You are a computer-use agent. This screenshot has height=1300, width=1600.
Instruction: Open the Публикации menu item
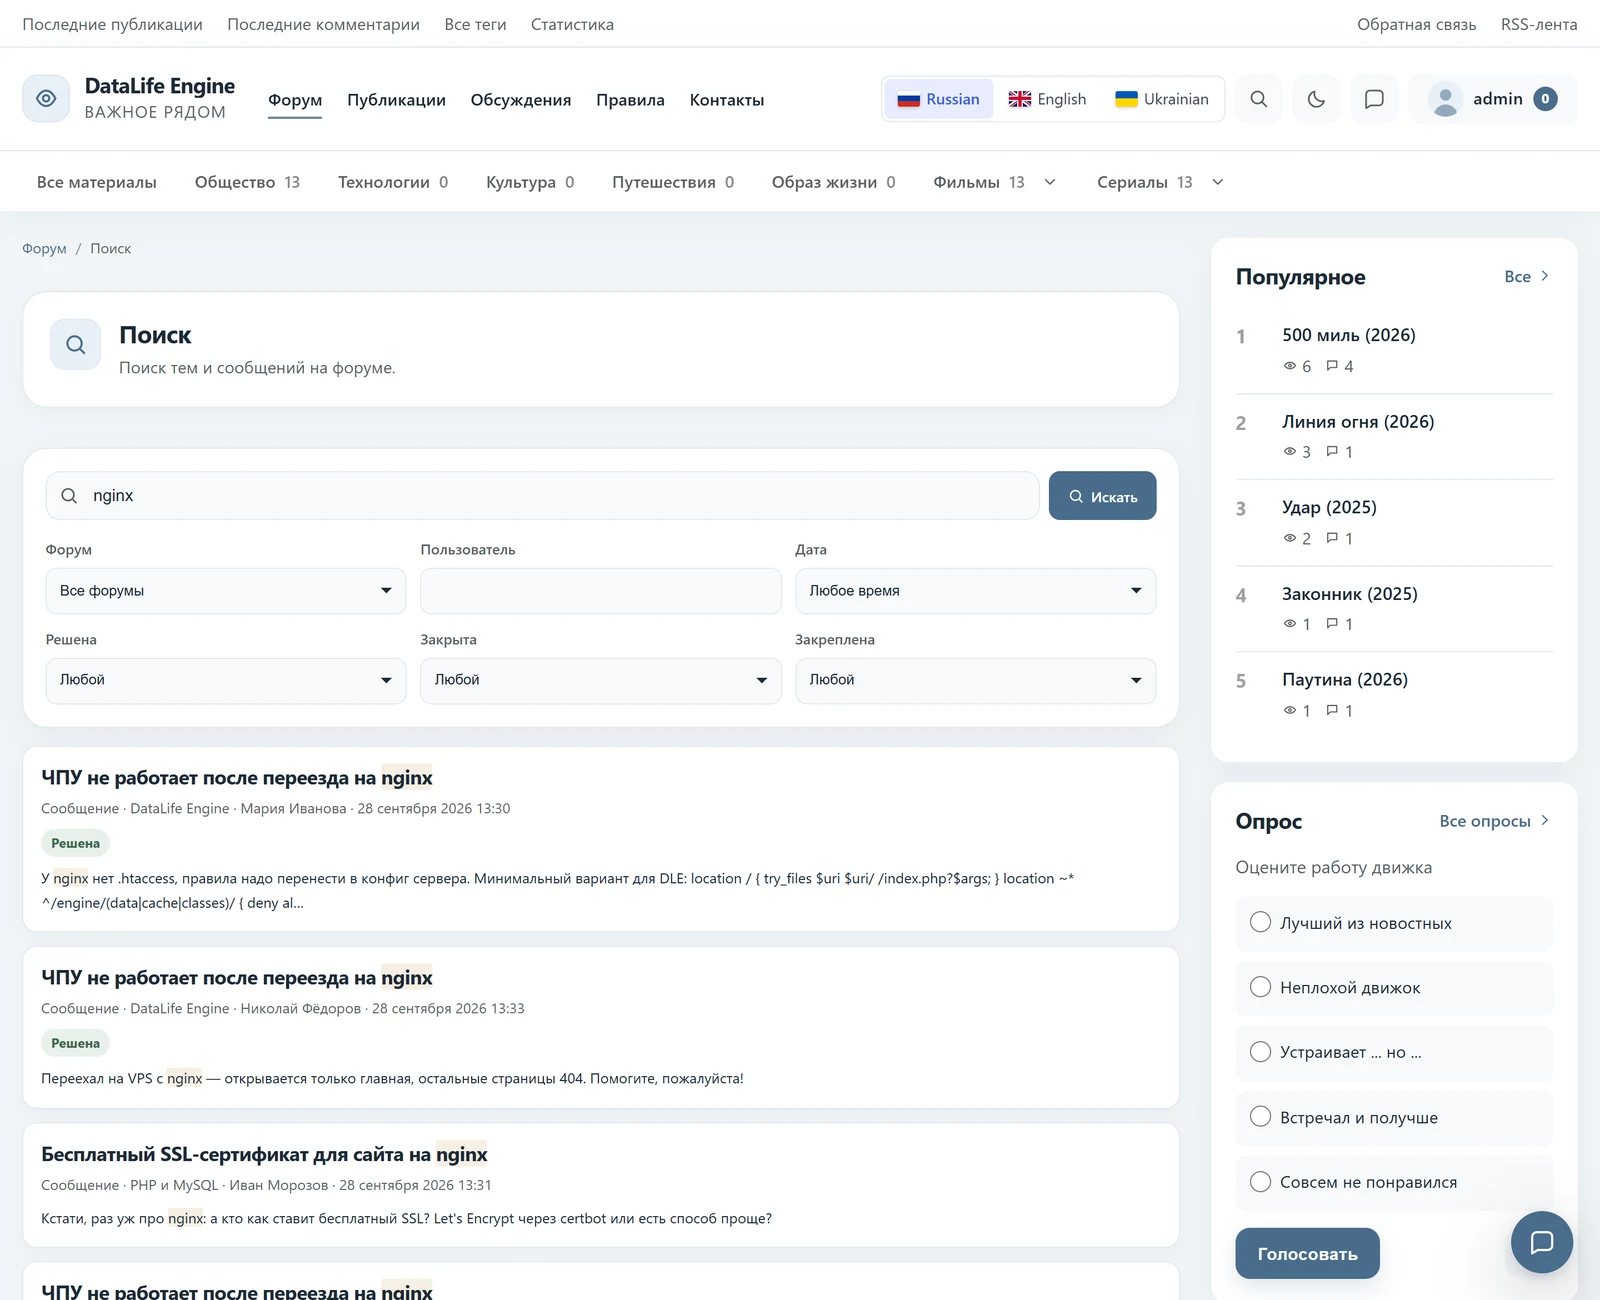[x=396, y=100]
